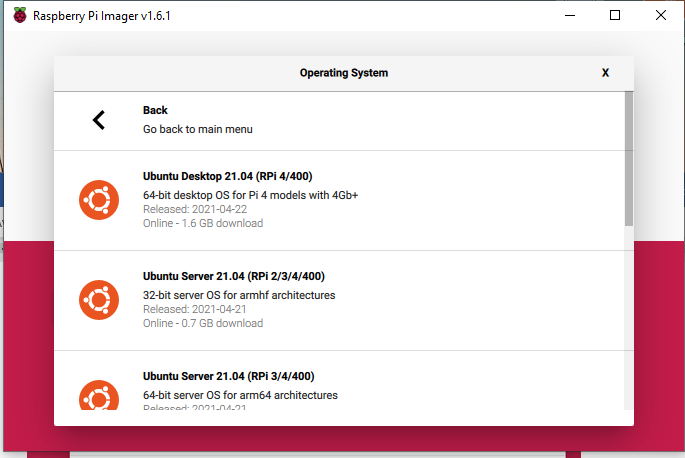Click 'Online - 1.6 GB download' text
This screenshot has width=685, height=458.
pyautogui.click(x=203, y=223)
